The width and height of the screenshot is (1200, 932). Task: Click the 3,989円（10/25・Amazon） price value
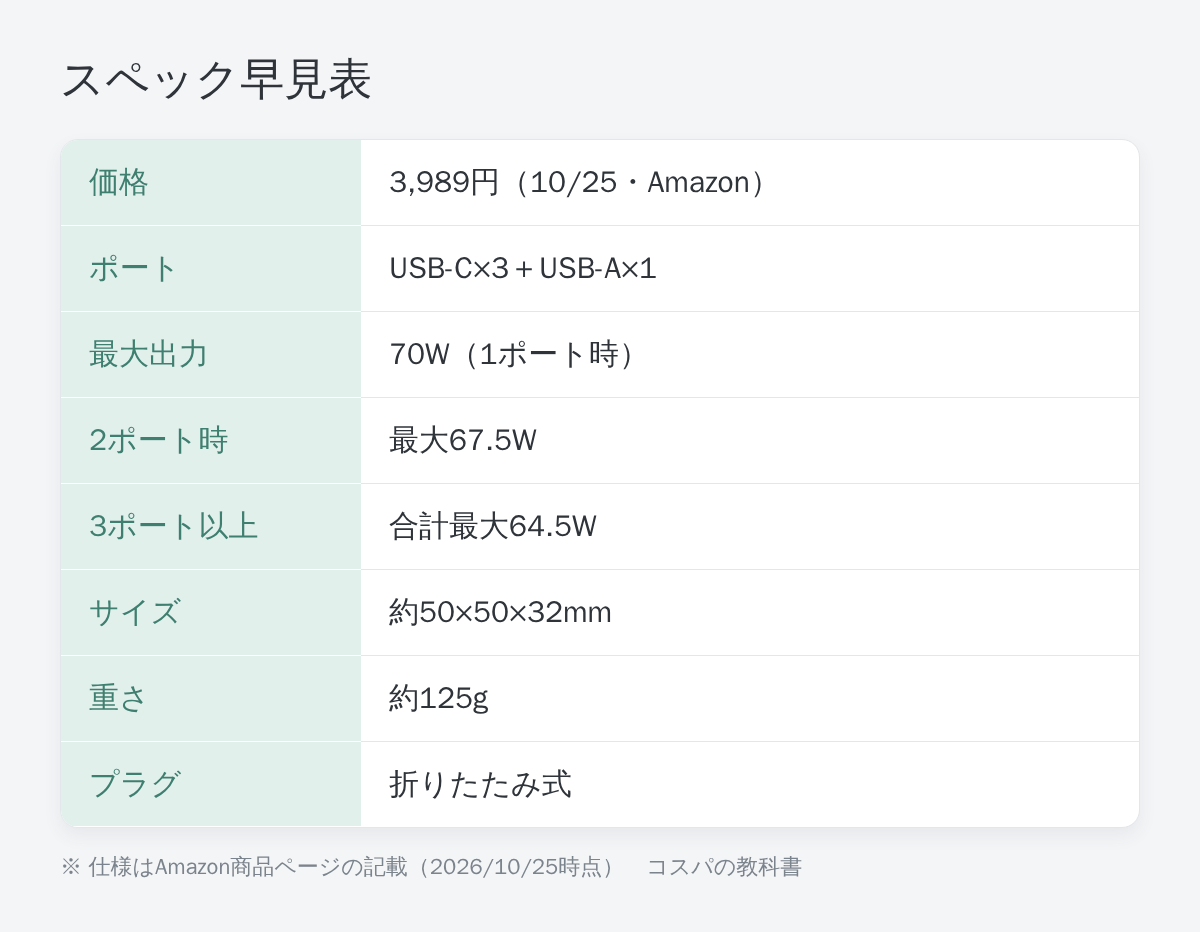(579, 182)
